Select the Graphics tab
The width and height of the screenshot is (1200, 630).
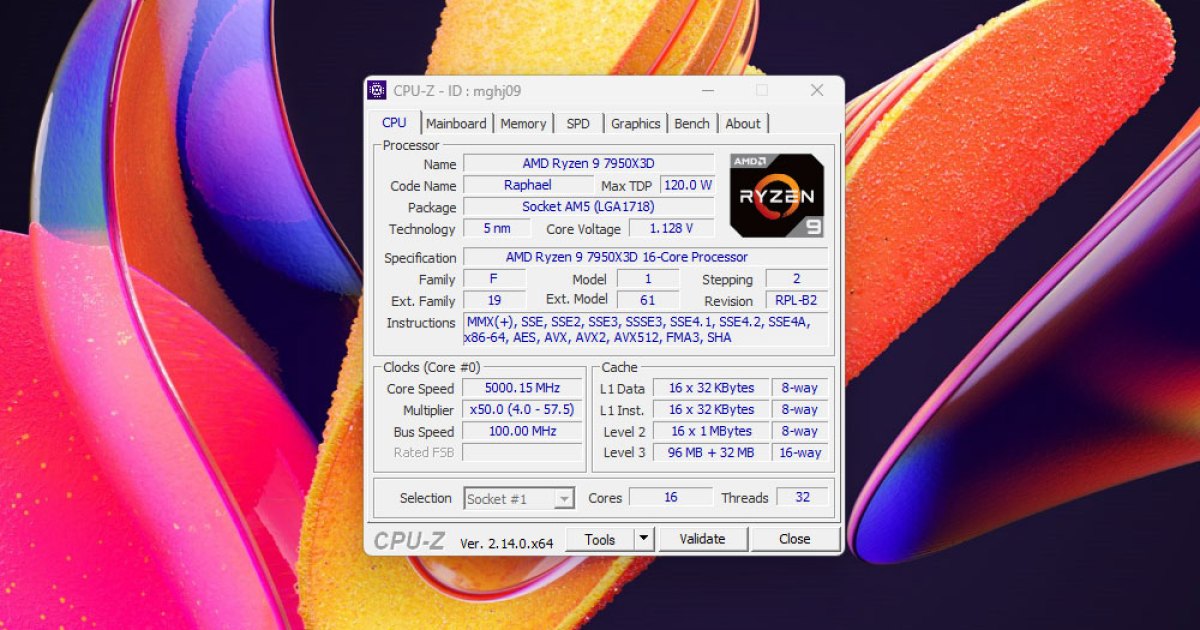636,124
